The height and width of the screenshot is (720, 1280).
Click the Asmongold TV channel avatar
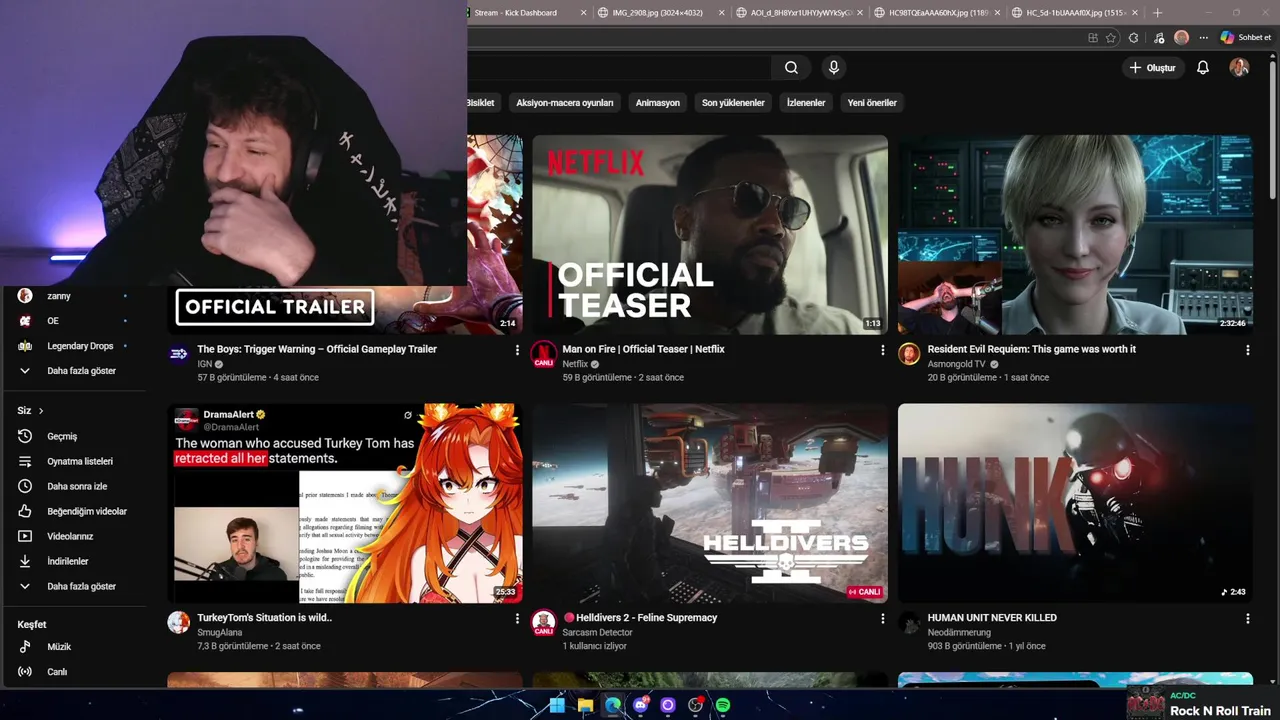click(909, 354)
